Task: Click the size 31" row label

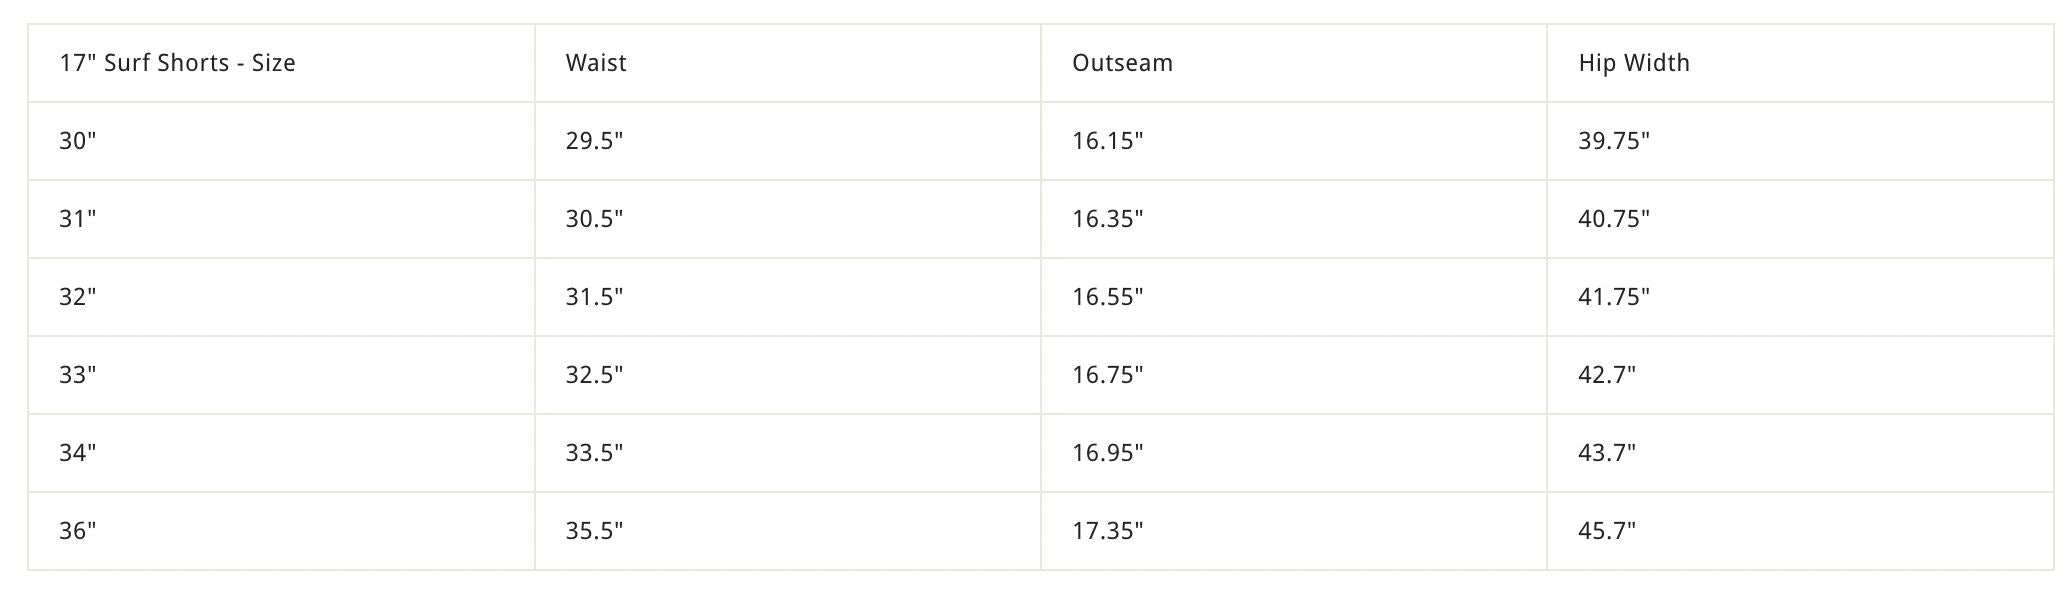Action: pyautogui.click(x=78, y=219)
